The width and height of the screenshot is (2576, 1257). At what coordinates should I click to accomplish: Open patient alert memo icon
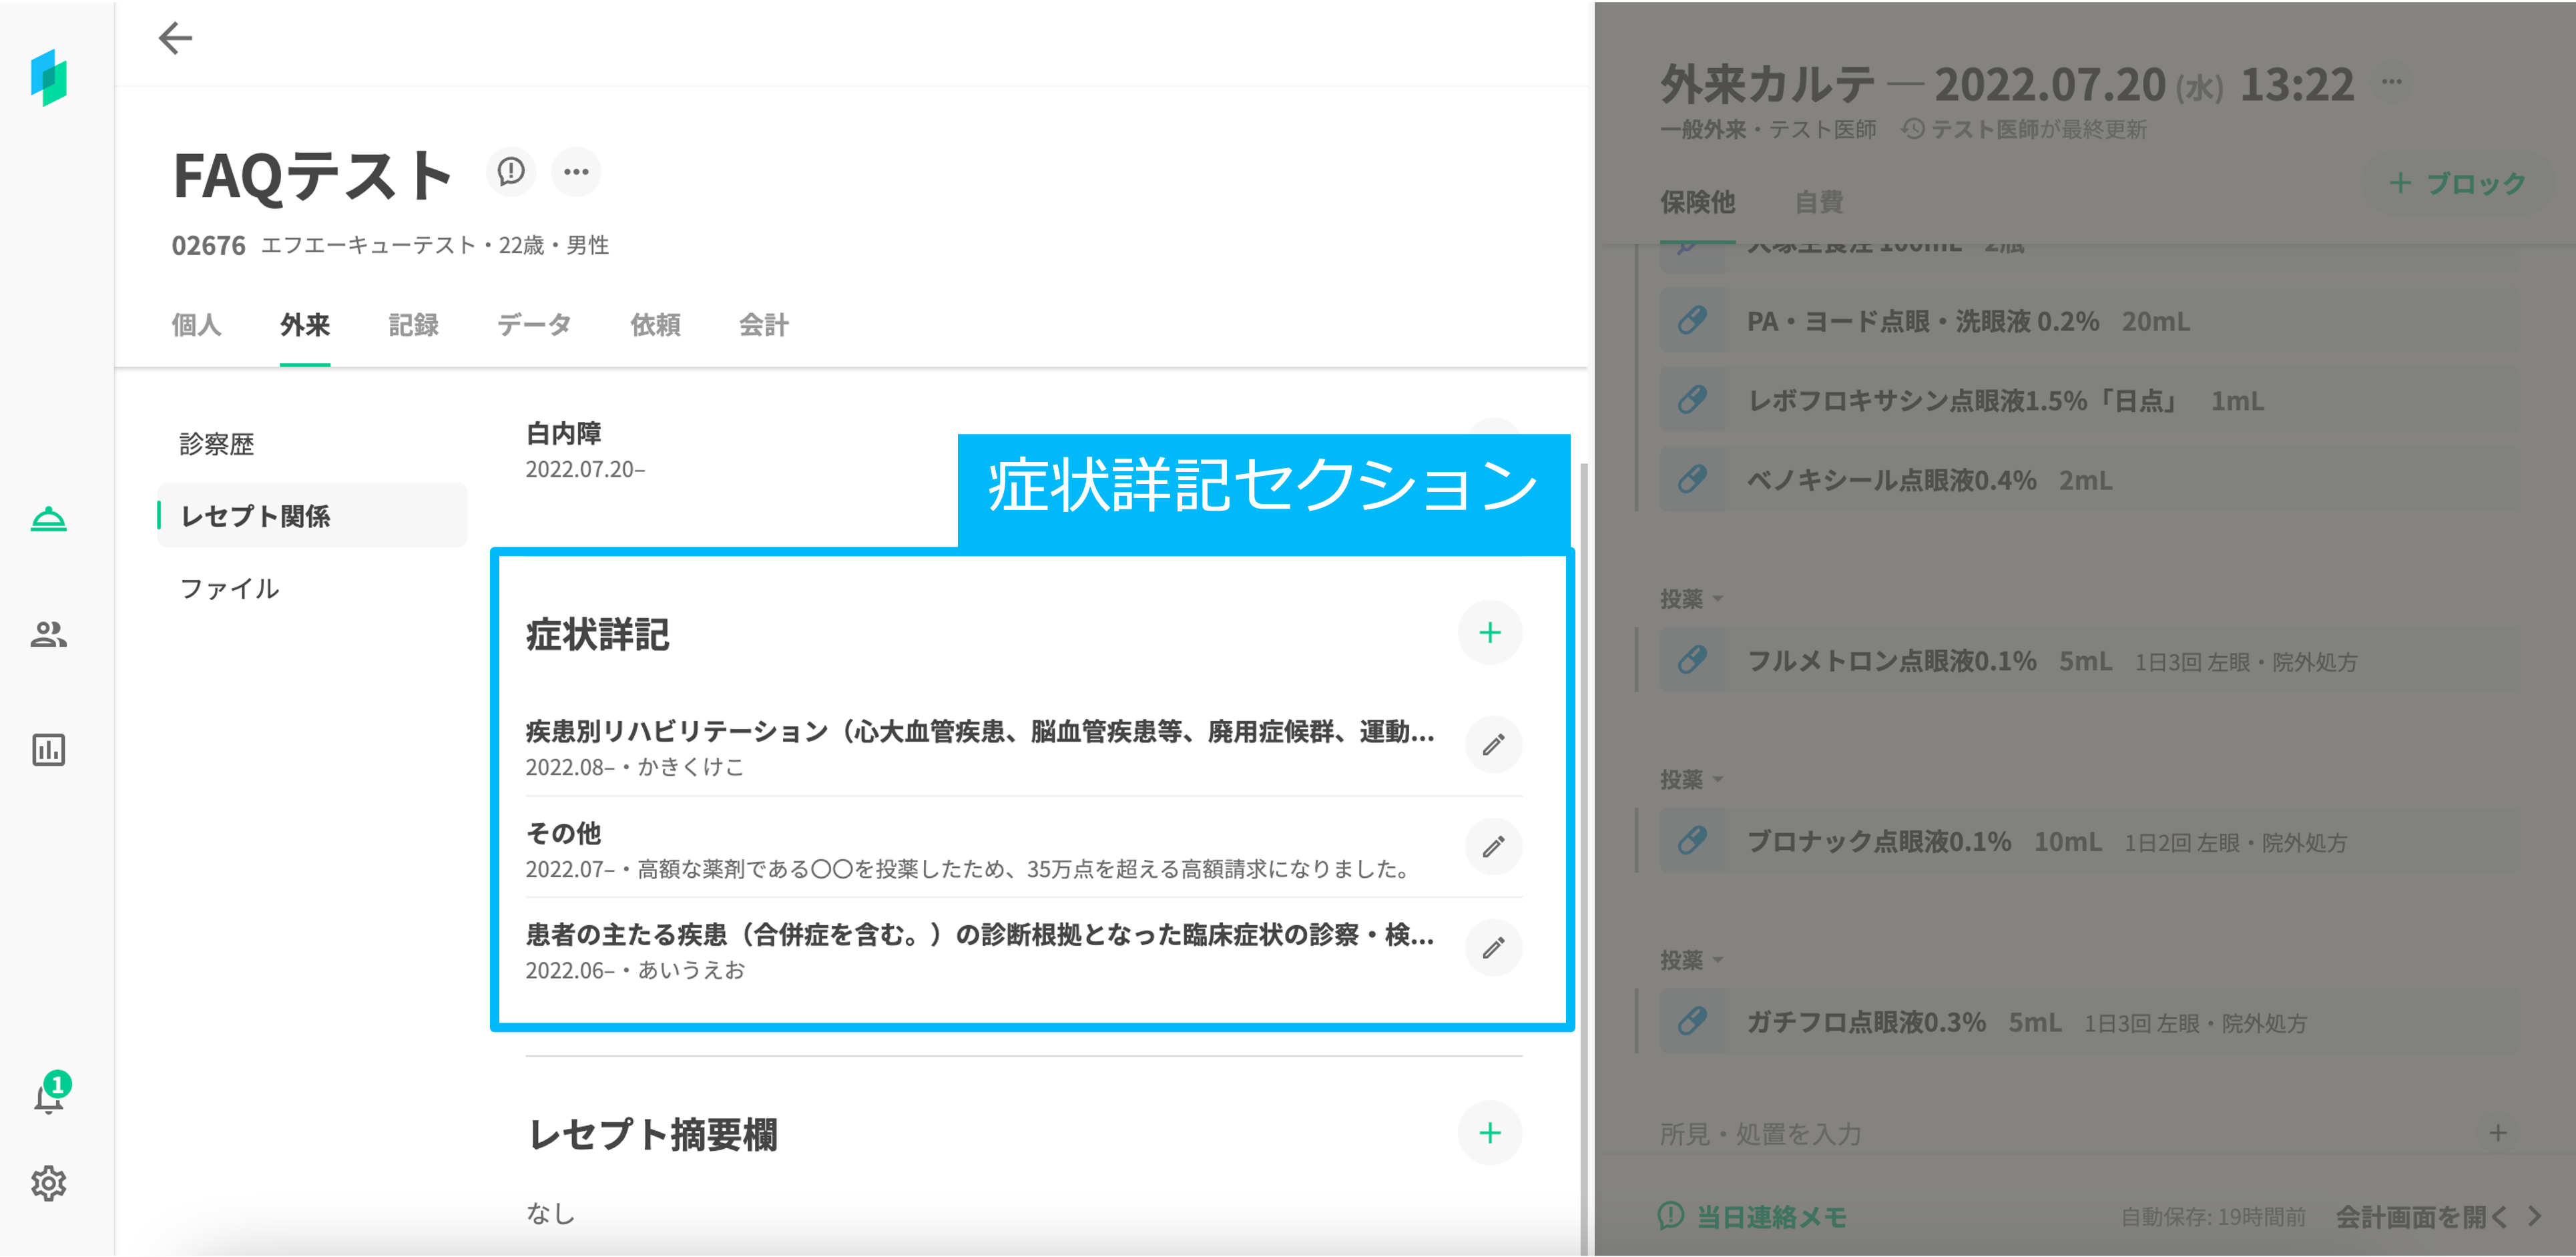511,172
